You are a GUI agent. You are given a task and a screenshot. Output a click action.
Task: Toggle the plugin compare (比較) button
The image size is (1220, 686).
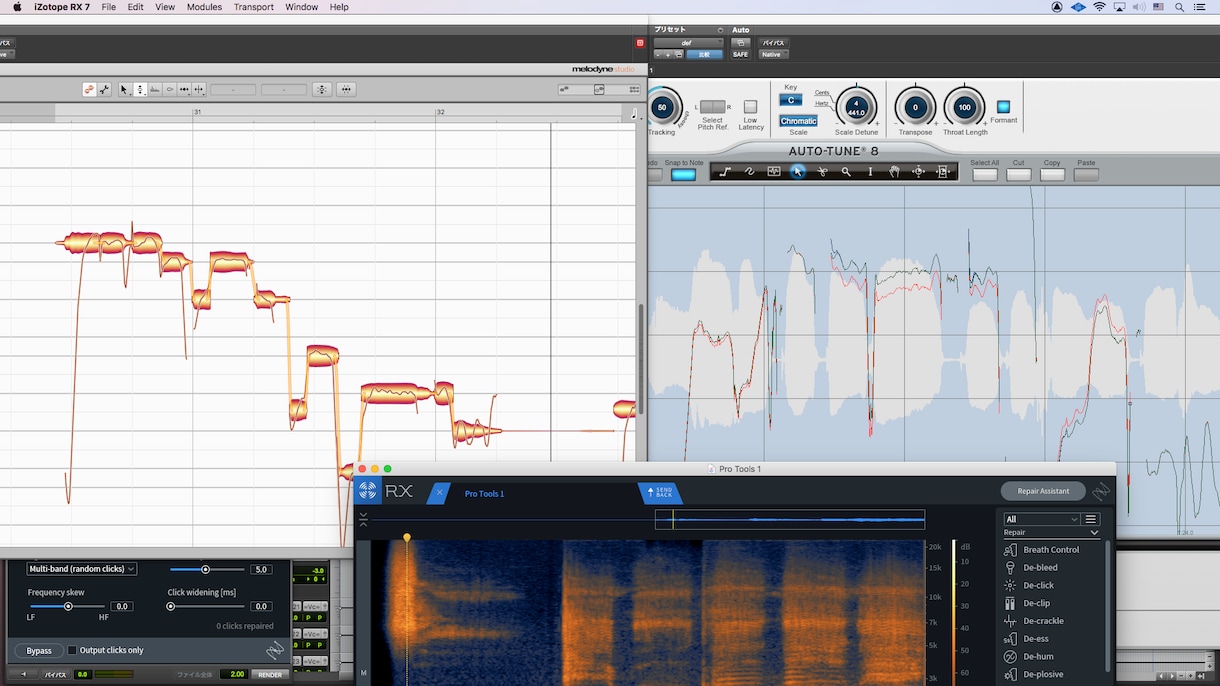[704, 54]
